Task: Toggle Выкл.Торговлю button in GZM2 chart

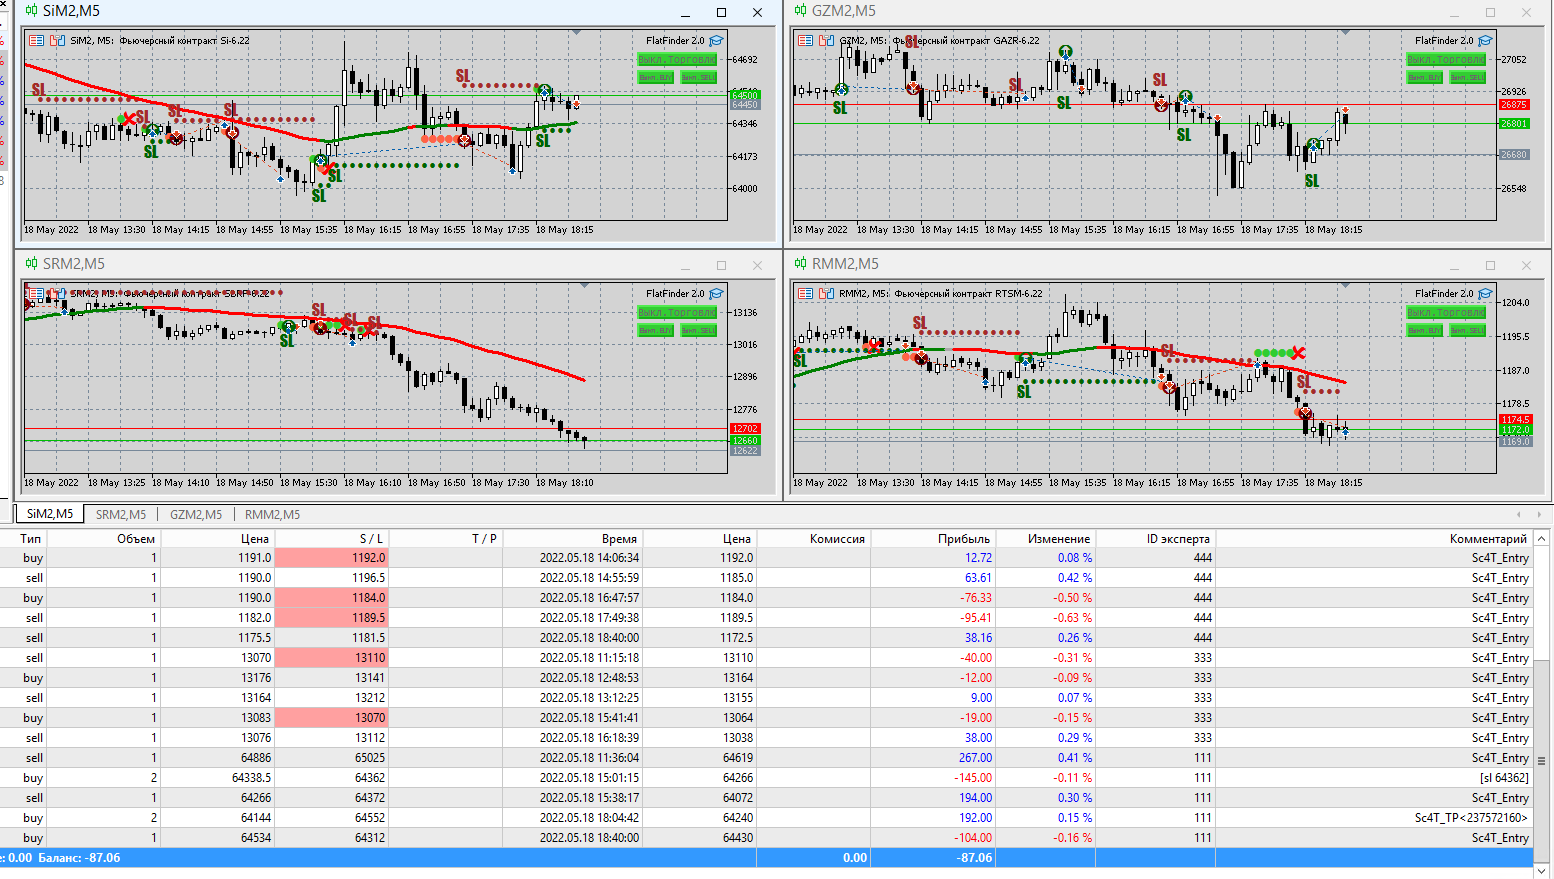Action: click(x=1446, y=60)
